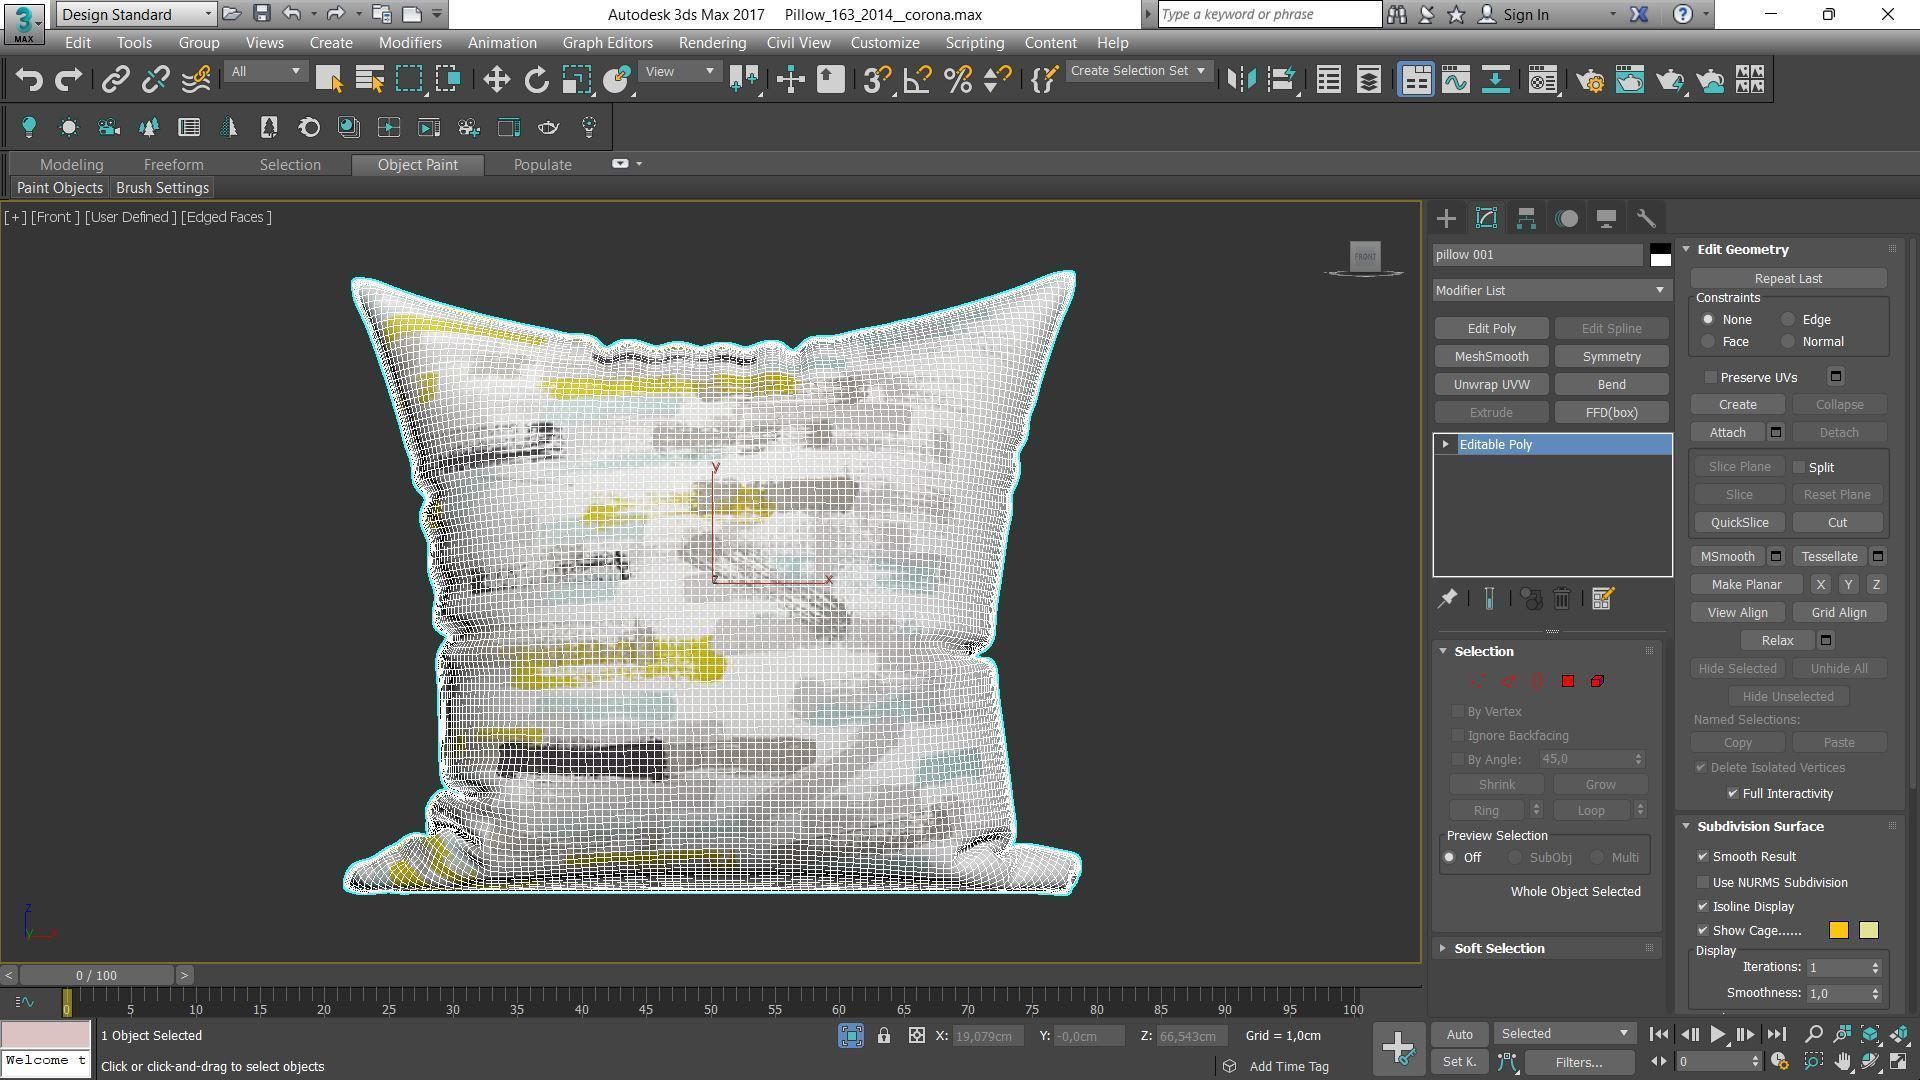This screenshot has width=1920, height=1080.
Task: Toggle Isoline Display checkbox
Action: [1703, 906]
